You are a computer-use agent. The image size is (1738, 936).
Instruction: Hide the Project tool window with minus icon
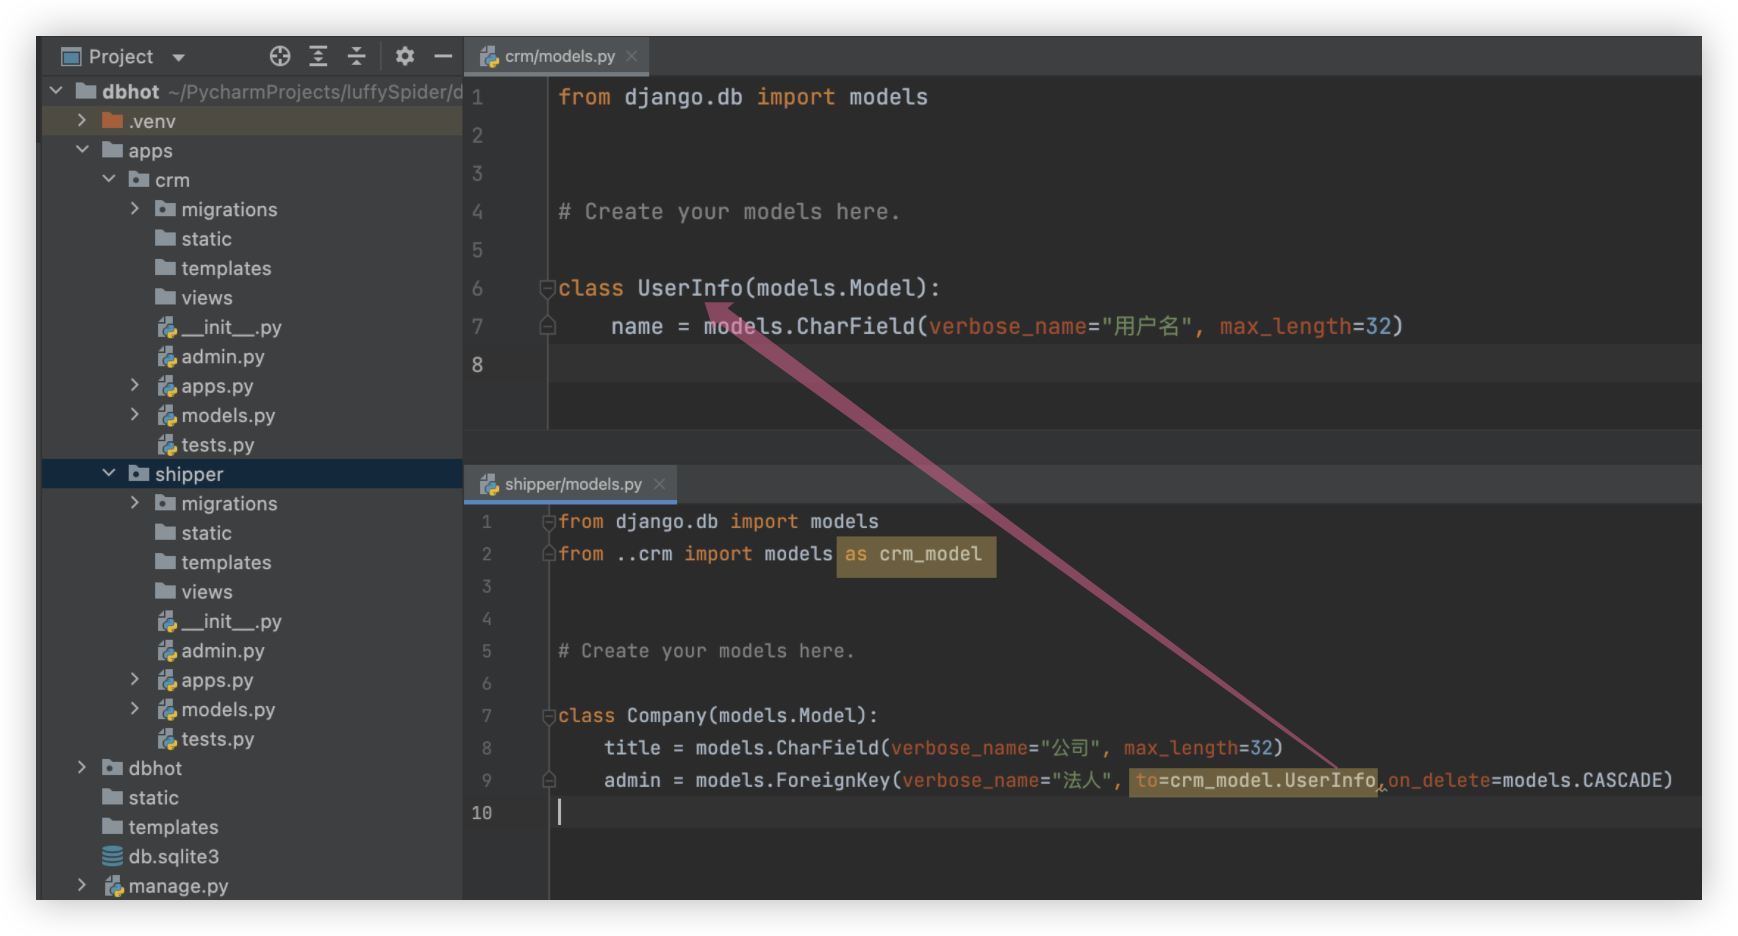(x=443, y=56)
